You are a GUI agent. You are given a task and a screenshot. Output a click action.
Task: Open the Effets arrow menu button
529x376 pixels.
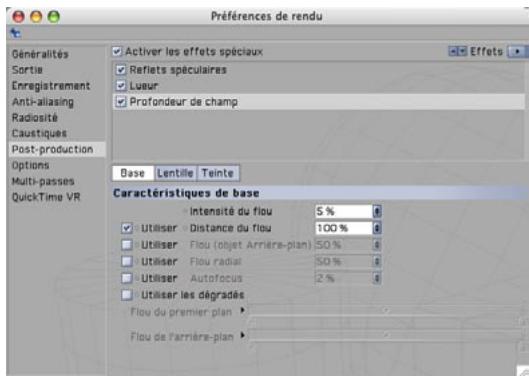[x=517, y=52]
